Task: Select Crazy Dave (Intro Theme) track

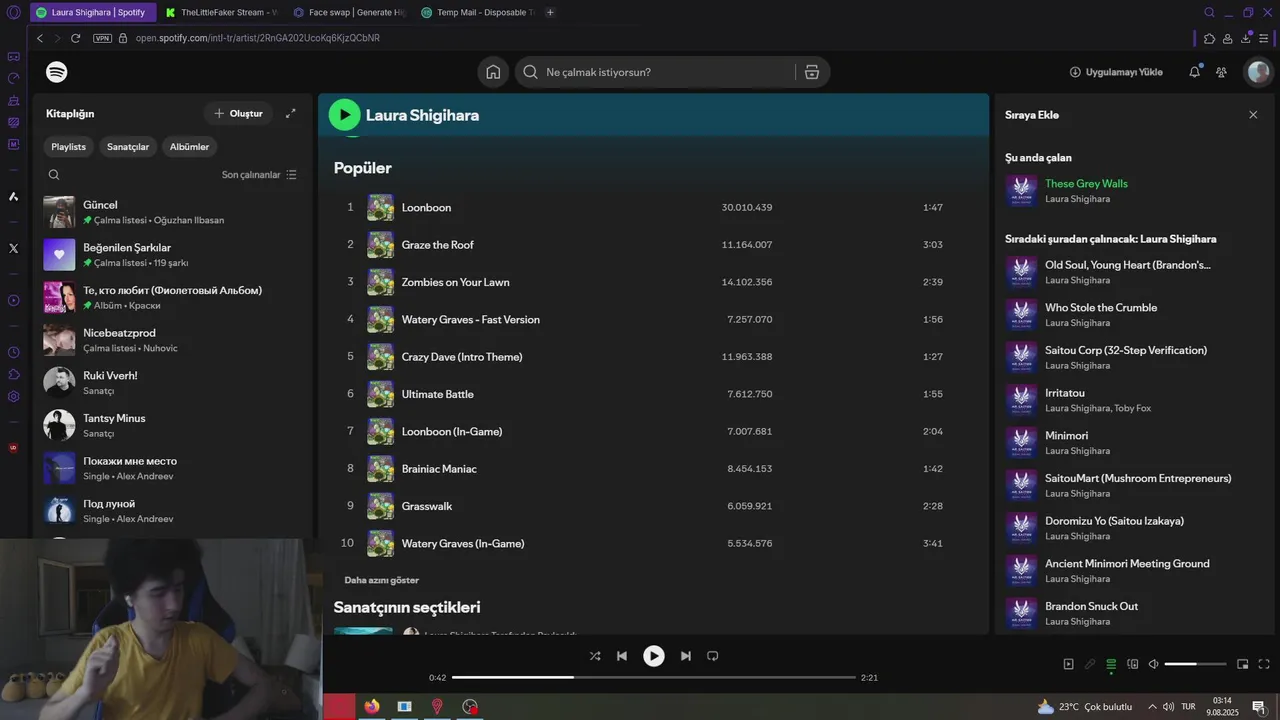Action: (x=653, y=357)
